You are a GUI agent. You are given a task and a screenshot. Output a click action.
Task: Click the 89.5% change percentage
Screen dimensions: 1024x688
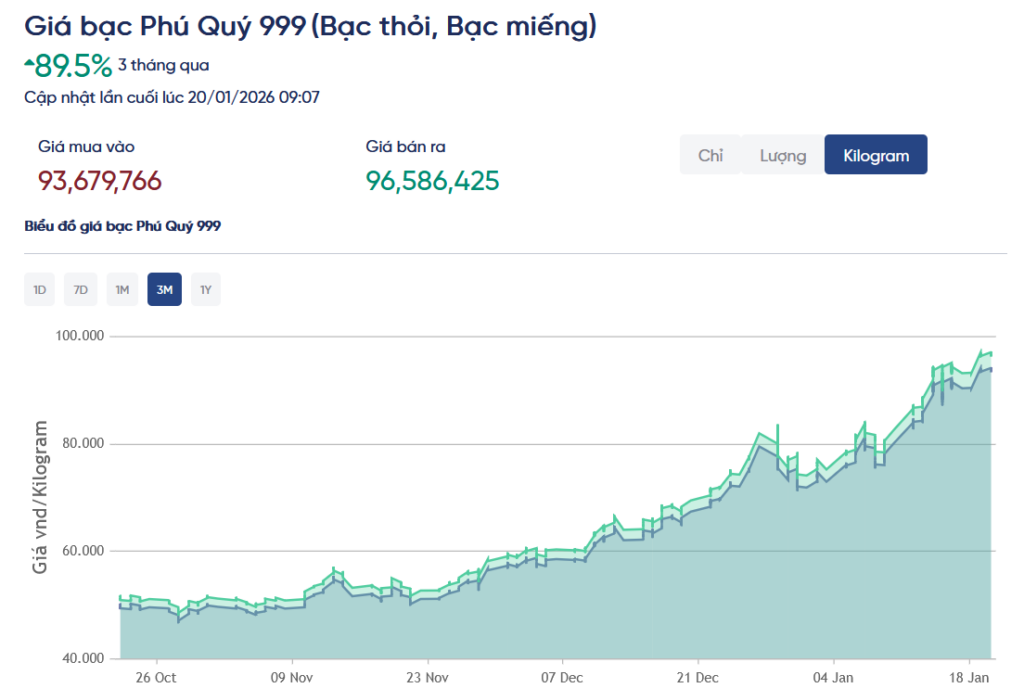(x=74, y=66)
